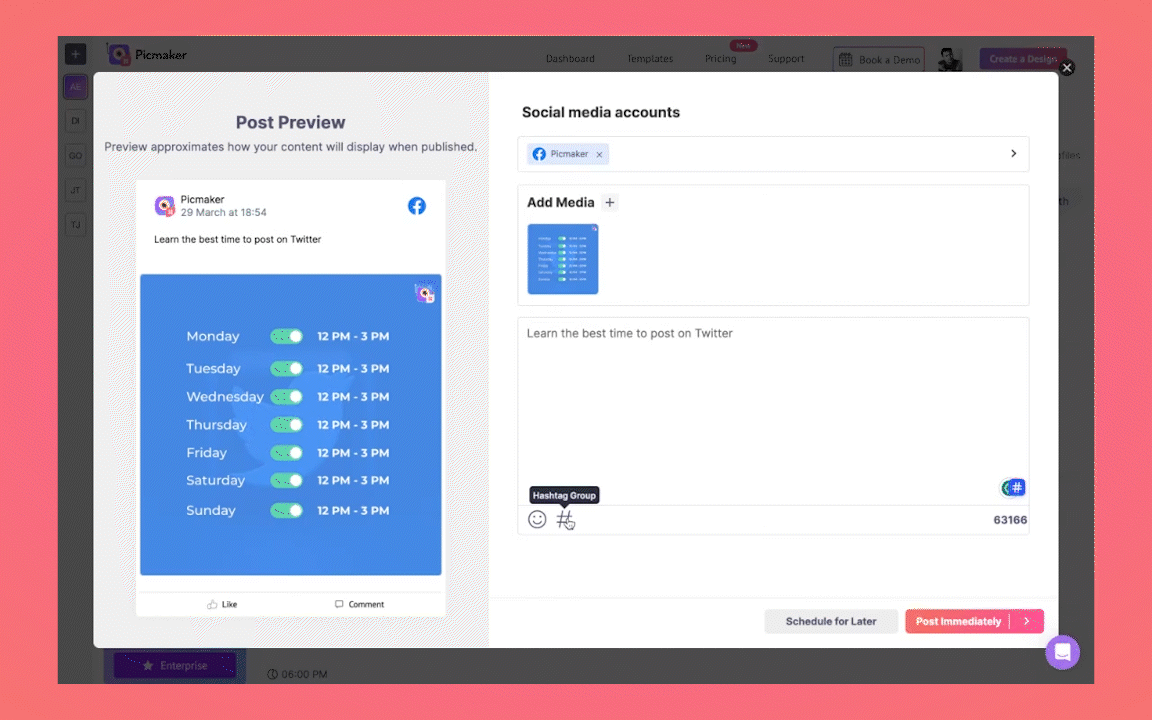Click the preview caption about Twitter

pyautogui.click(x=237, y=240)
